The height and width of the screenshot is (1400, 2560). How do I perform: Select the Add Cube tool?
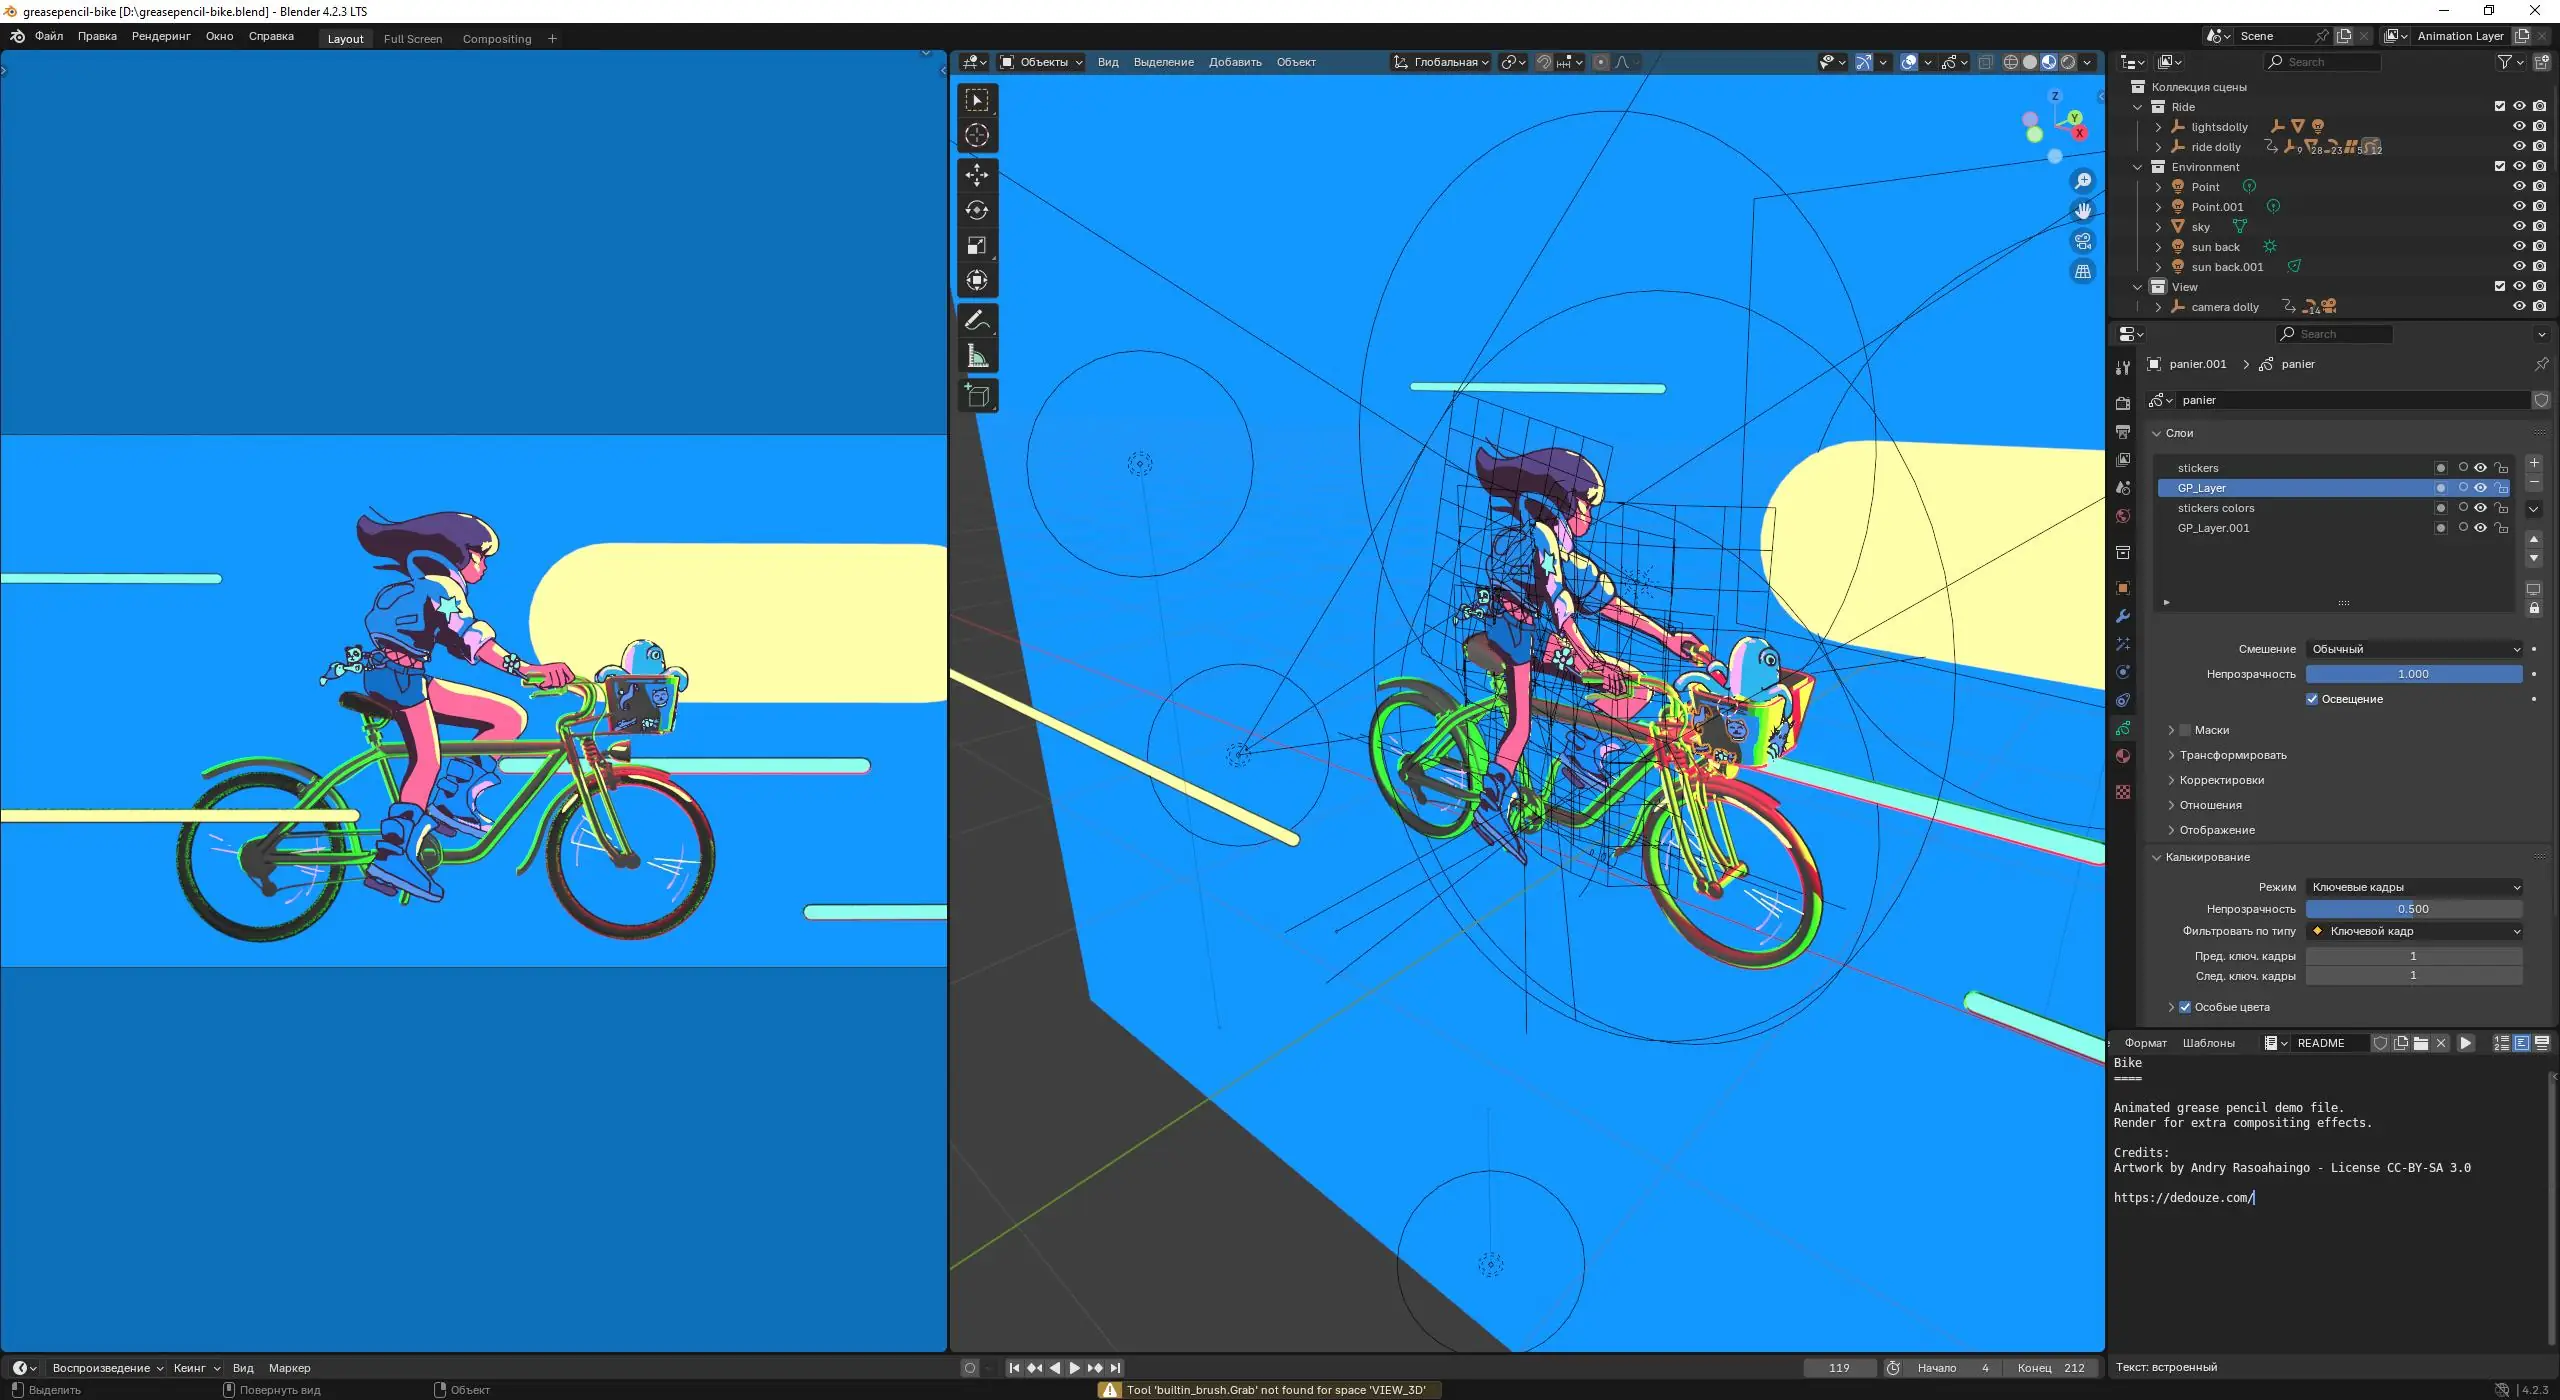pyautogui.click(x=977, y=396)
